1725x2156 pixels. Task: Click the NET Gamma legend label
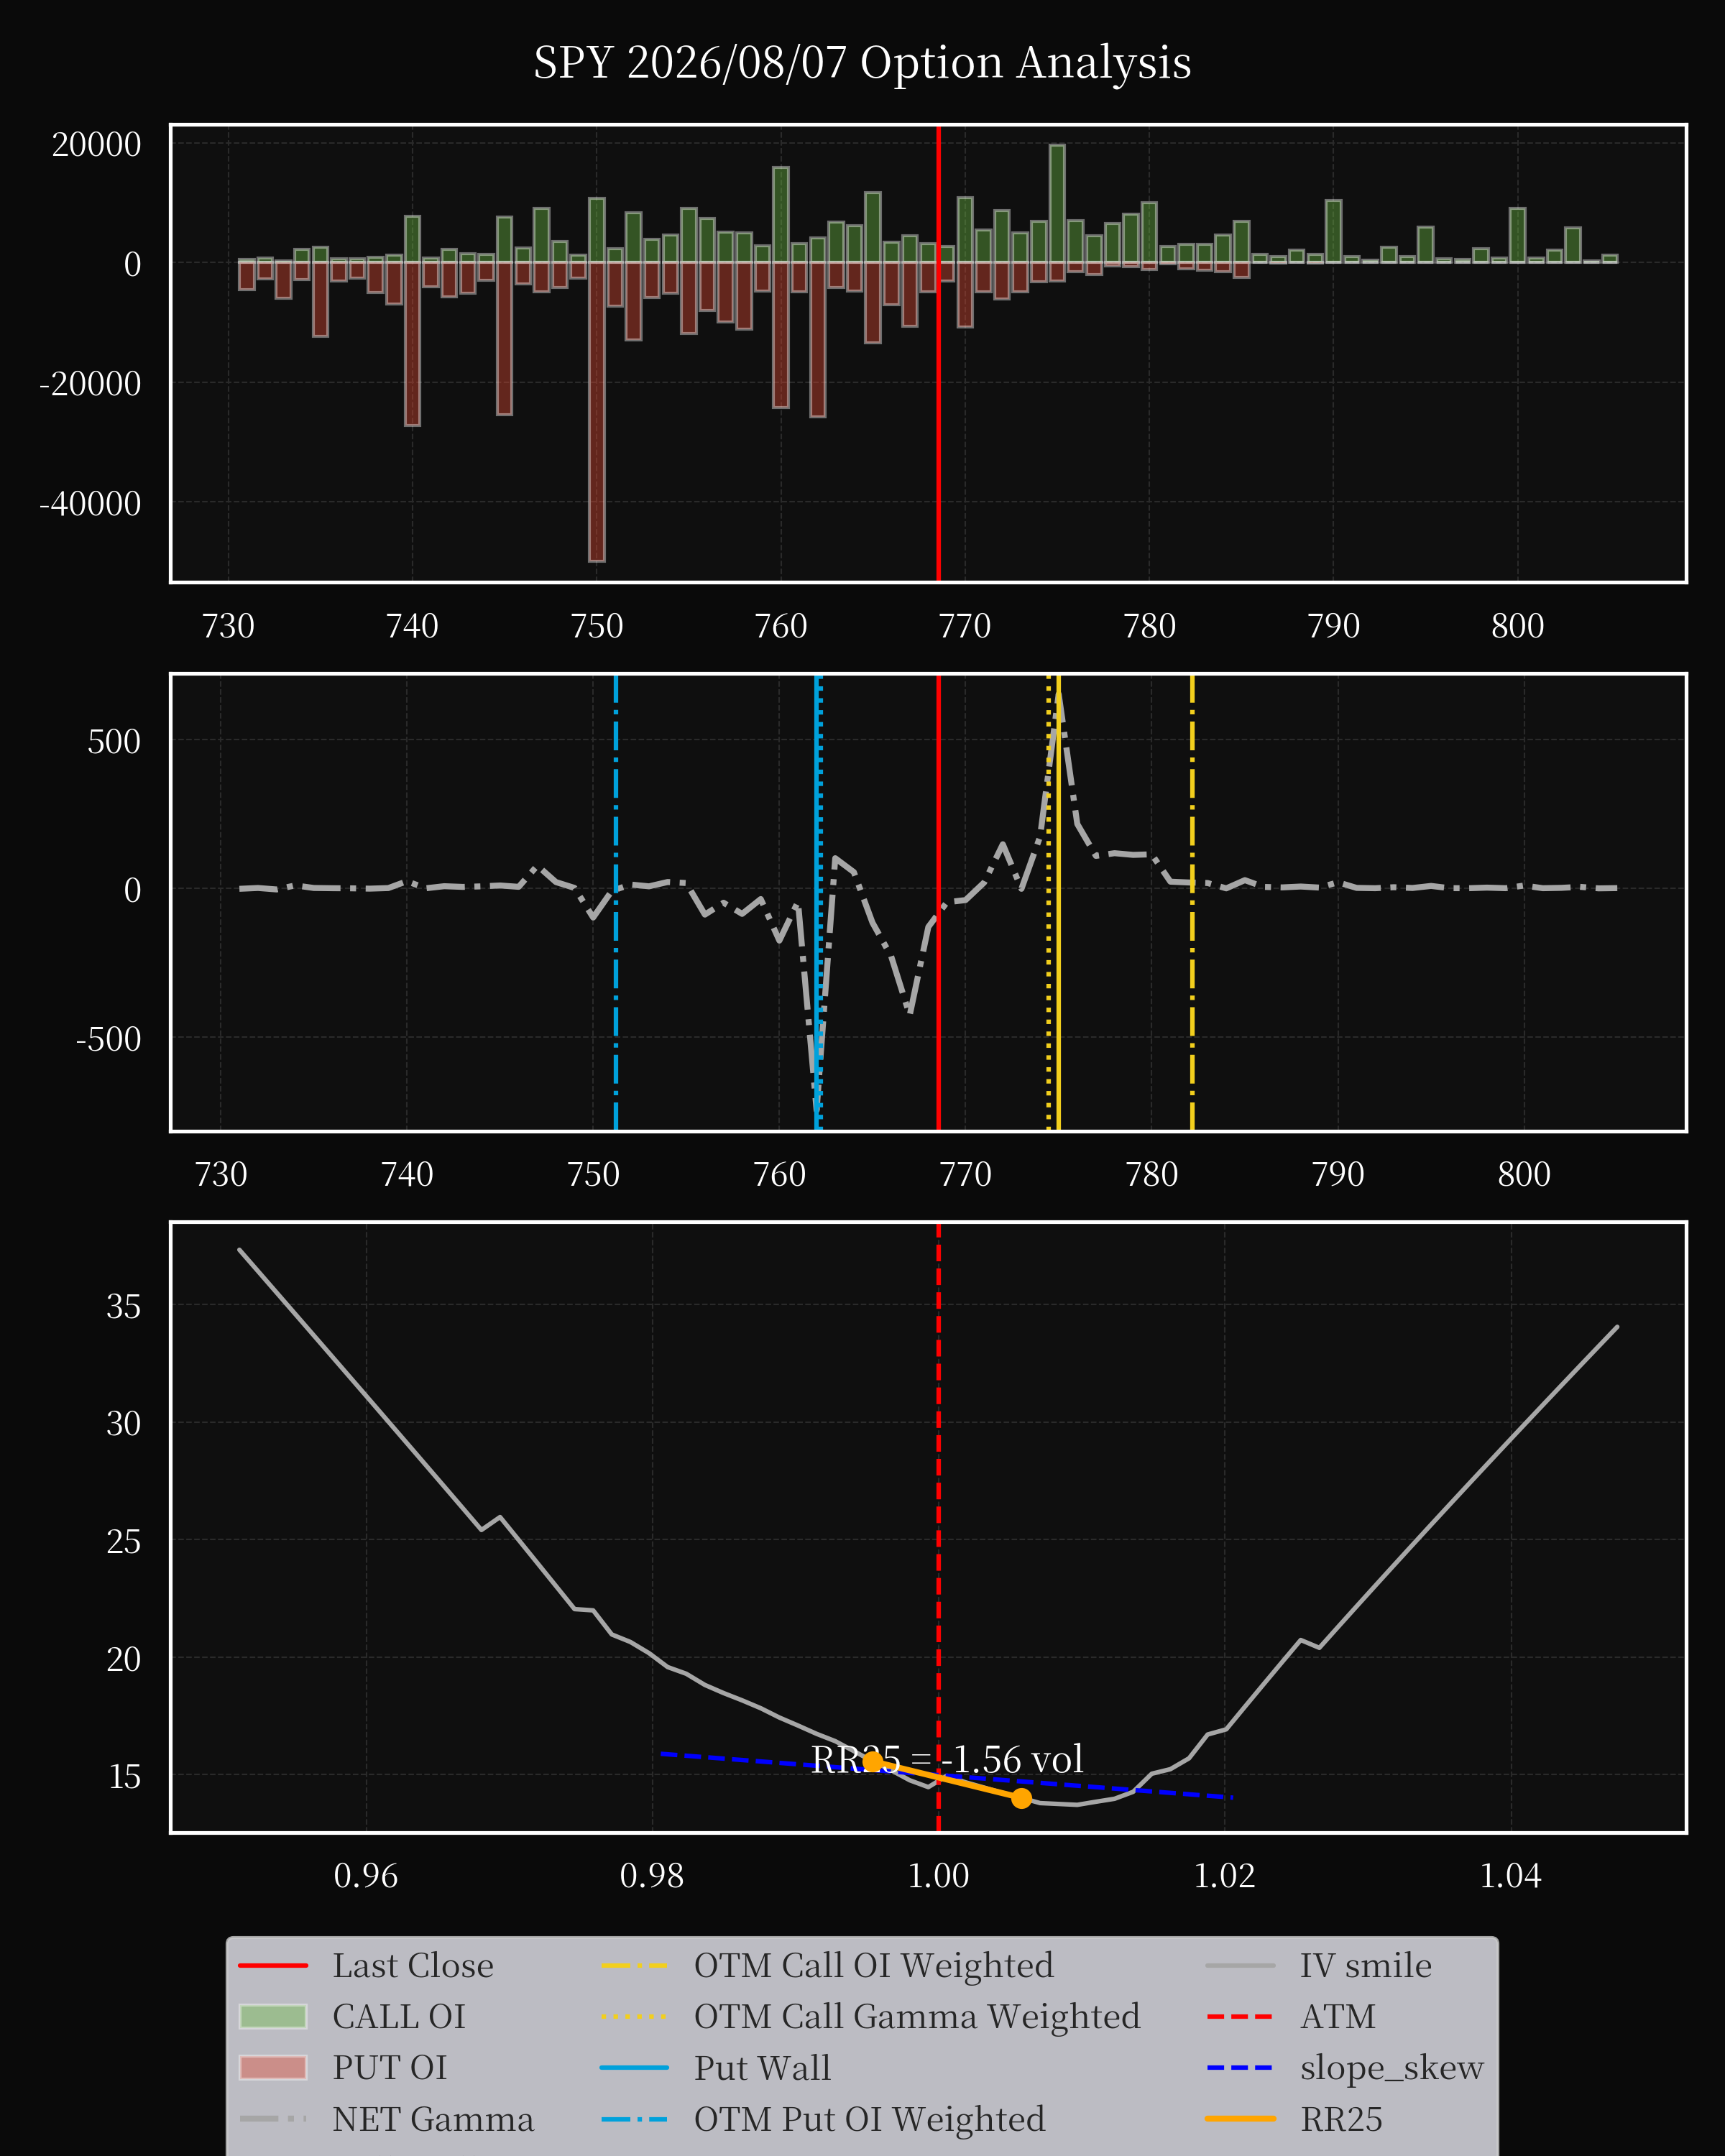tap(433, 2119)
